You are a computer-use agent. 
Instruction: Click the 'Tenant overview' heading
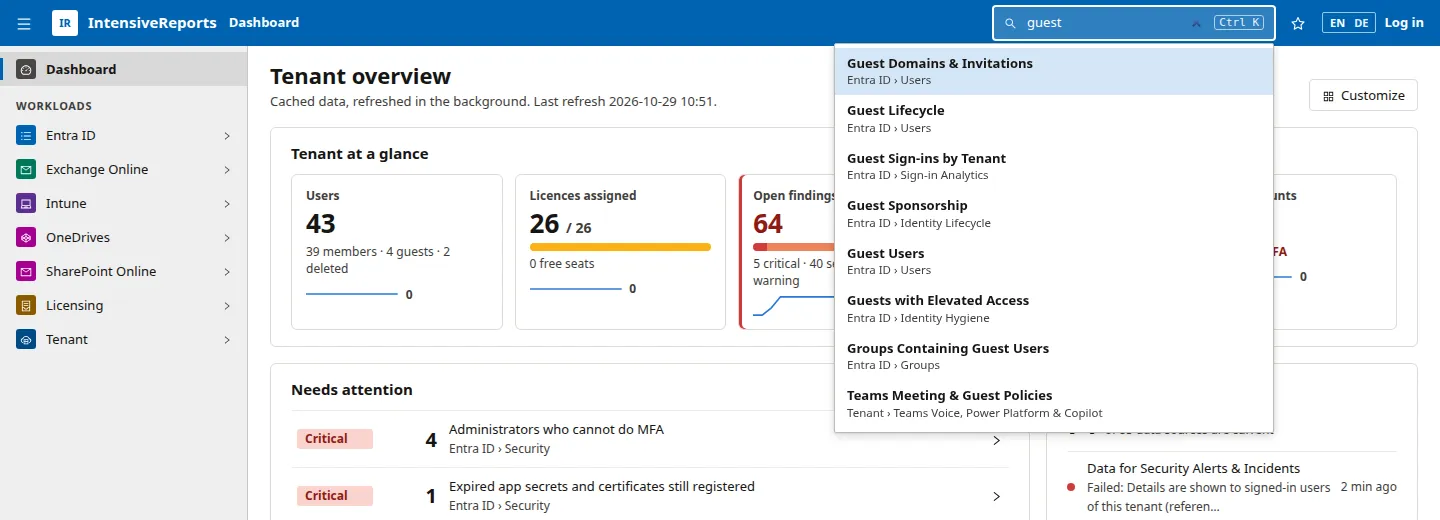pyautogui.click(x=361, y=77)
